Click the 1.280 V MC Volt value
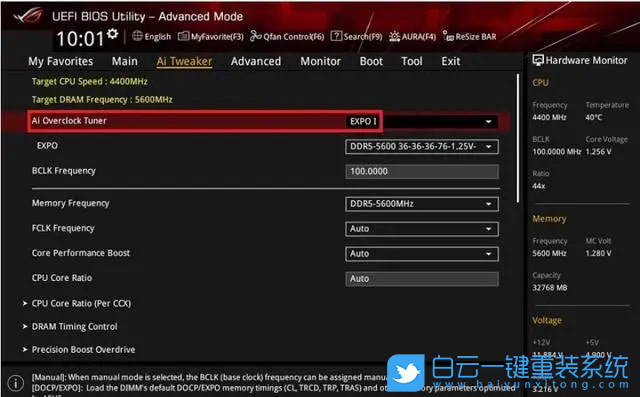The height and width of the screenshot is (397, 640). (598, 253)
